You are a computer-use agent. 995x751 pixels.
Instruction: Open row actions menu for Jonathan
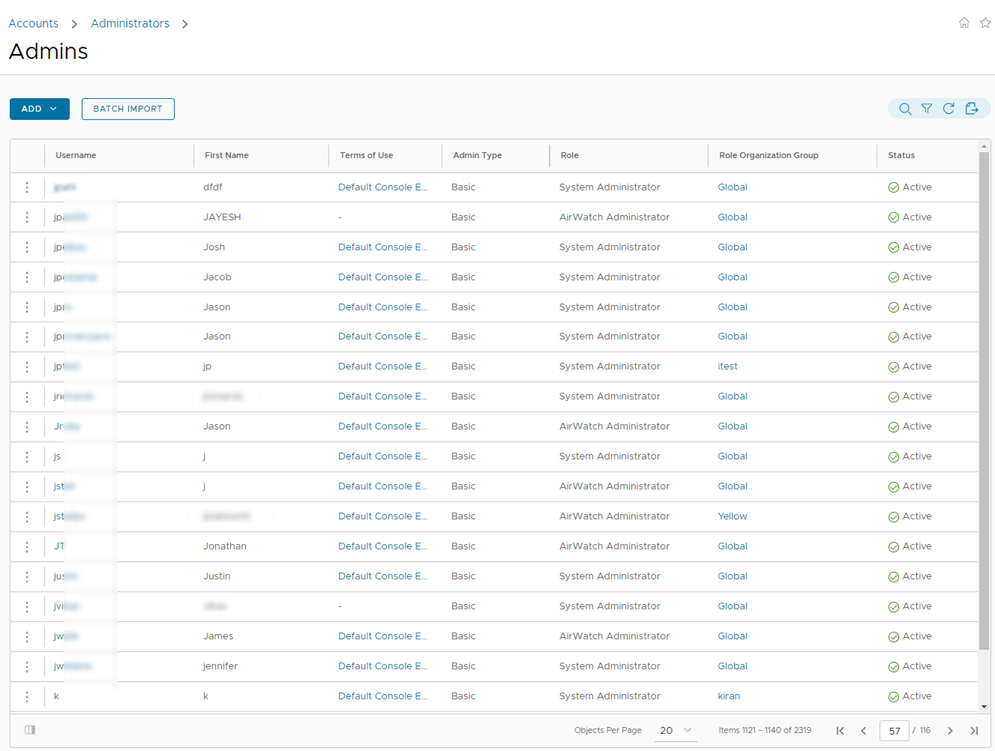[27, 546]
